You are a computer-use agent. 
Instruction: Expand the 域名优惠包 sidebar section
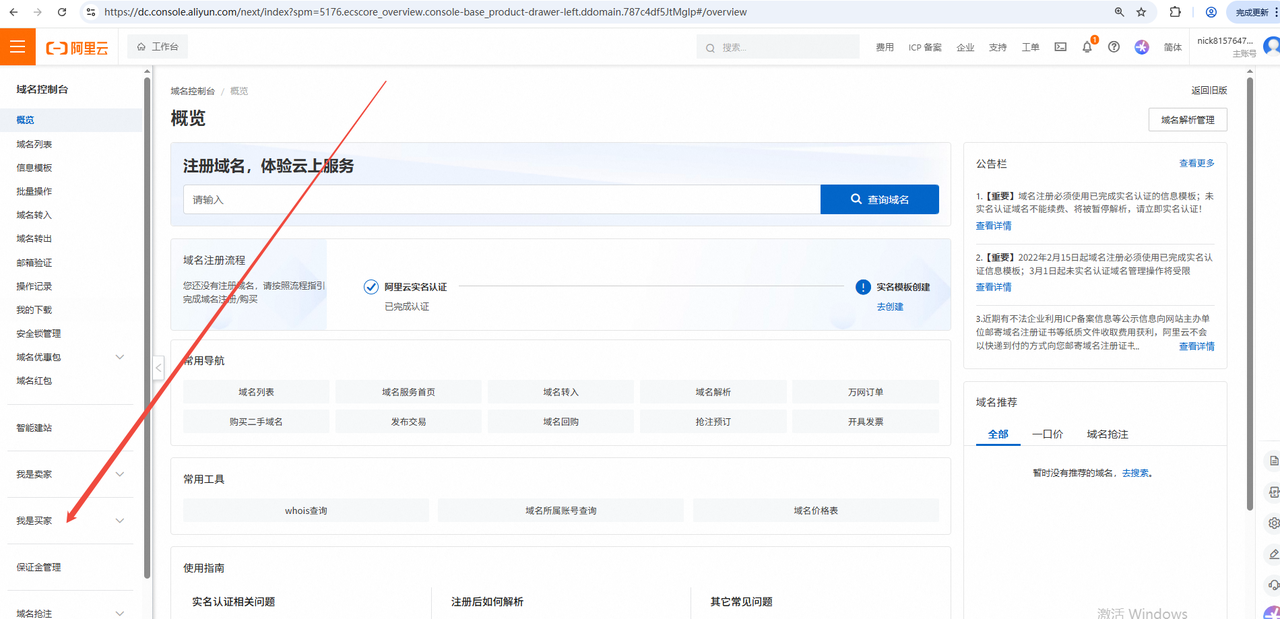120,357
